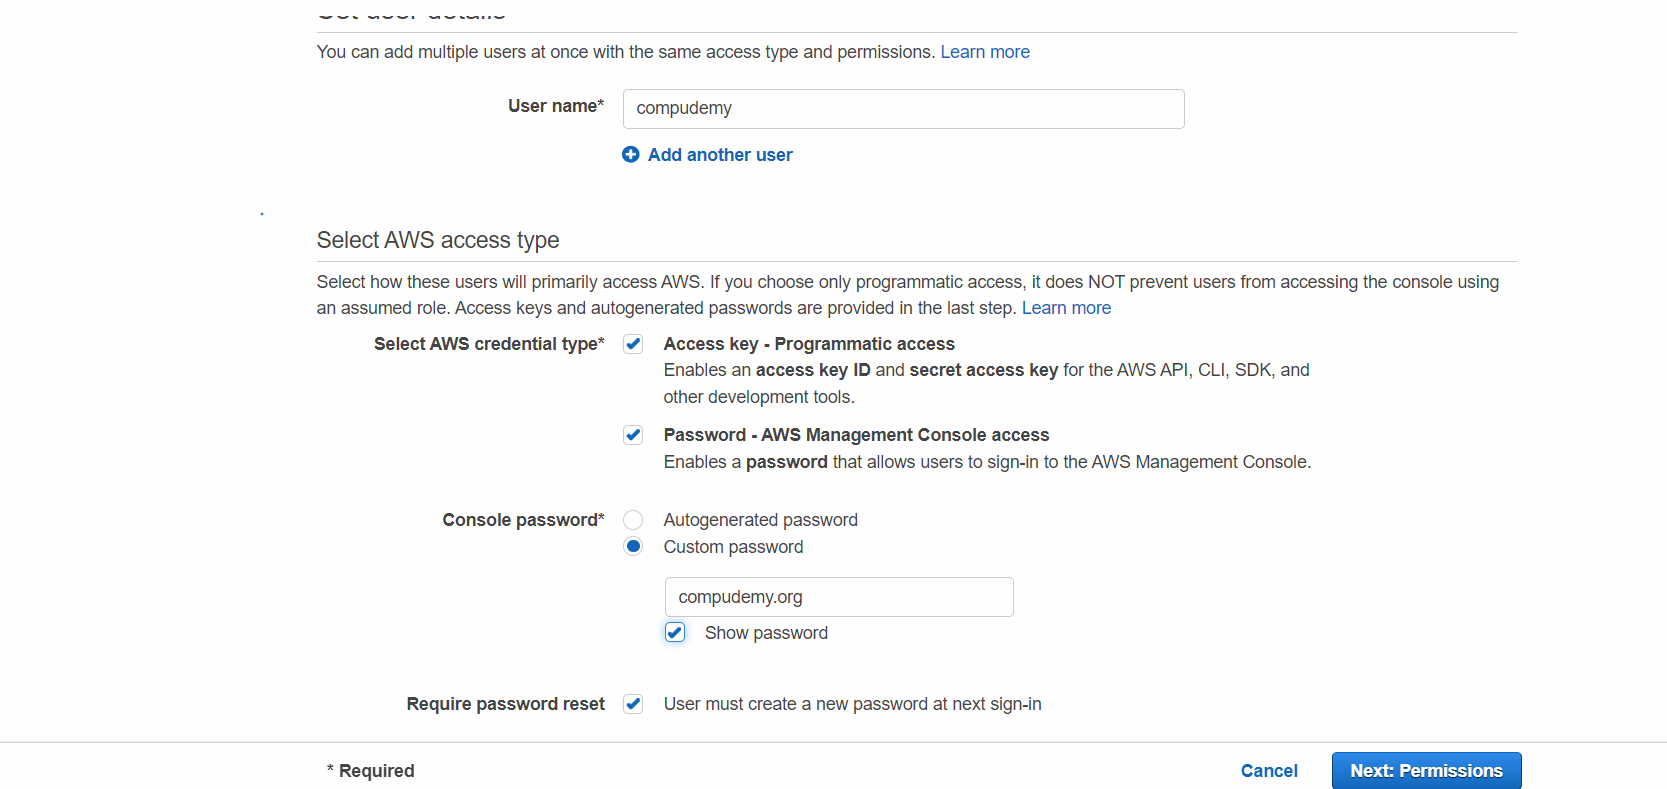Image resolution: width=1667 pixels, height=789 pixels.
Task: Uncheck the Require password reset checkbox
Action: [x=633, y=704]
